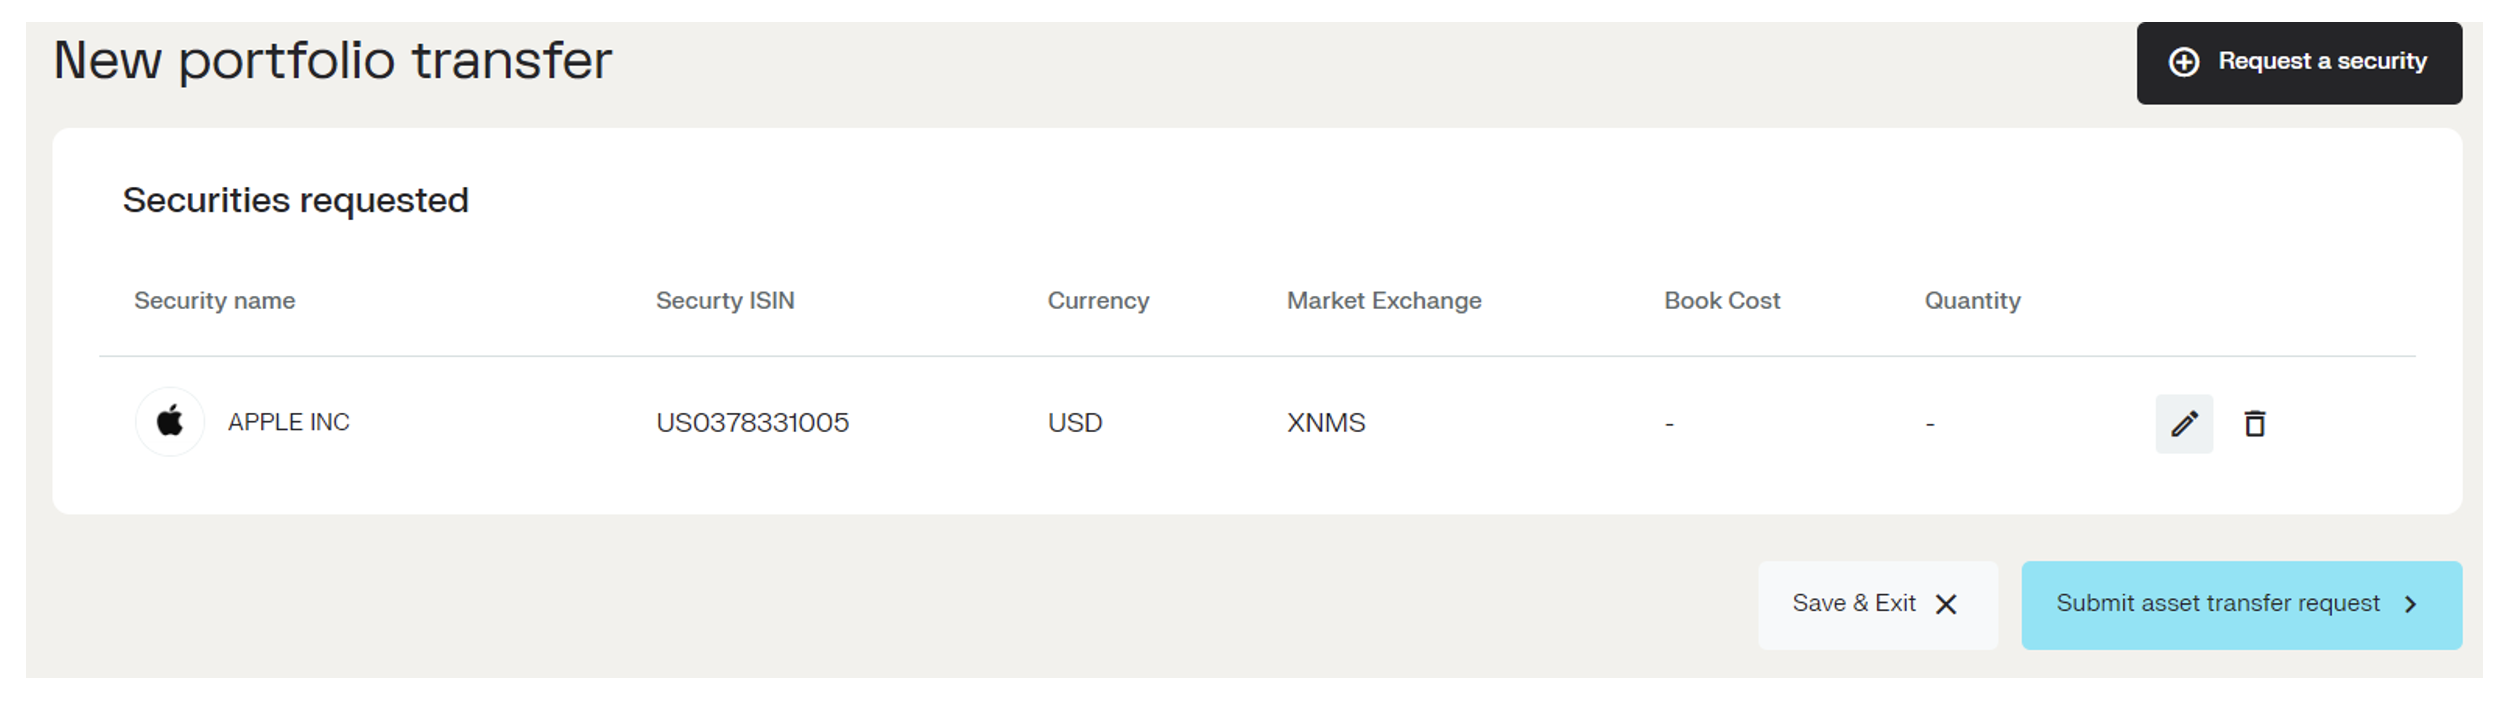The width and height of the screenshot is (2500, 702).
Task: Click the Security name column header
Action: coord(215,301)
